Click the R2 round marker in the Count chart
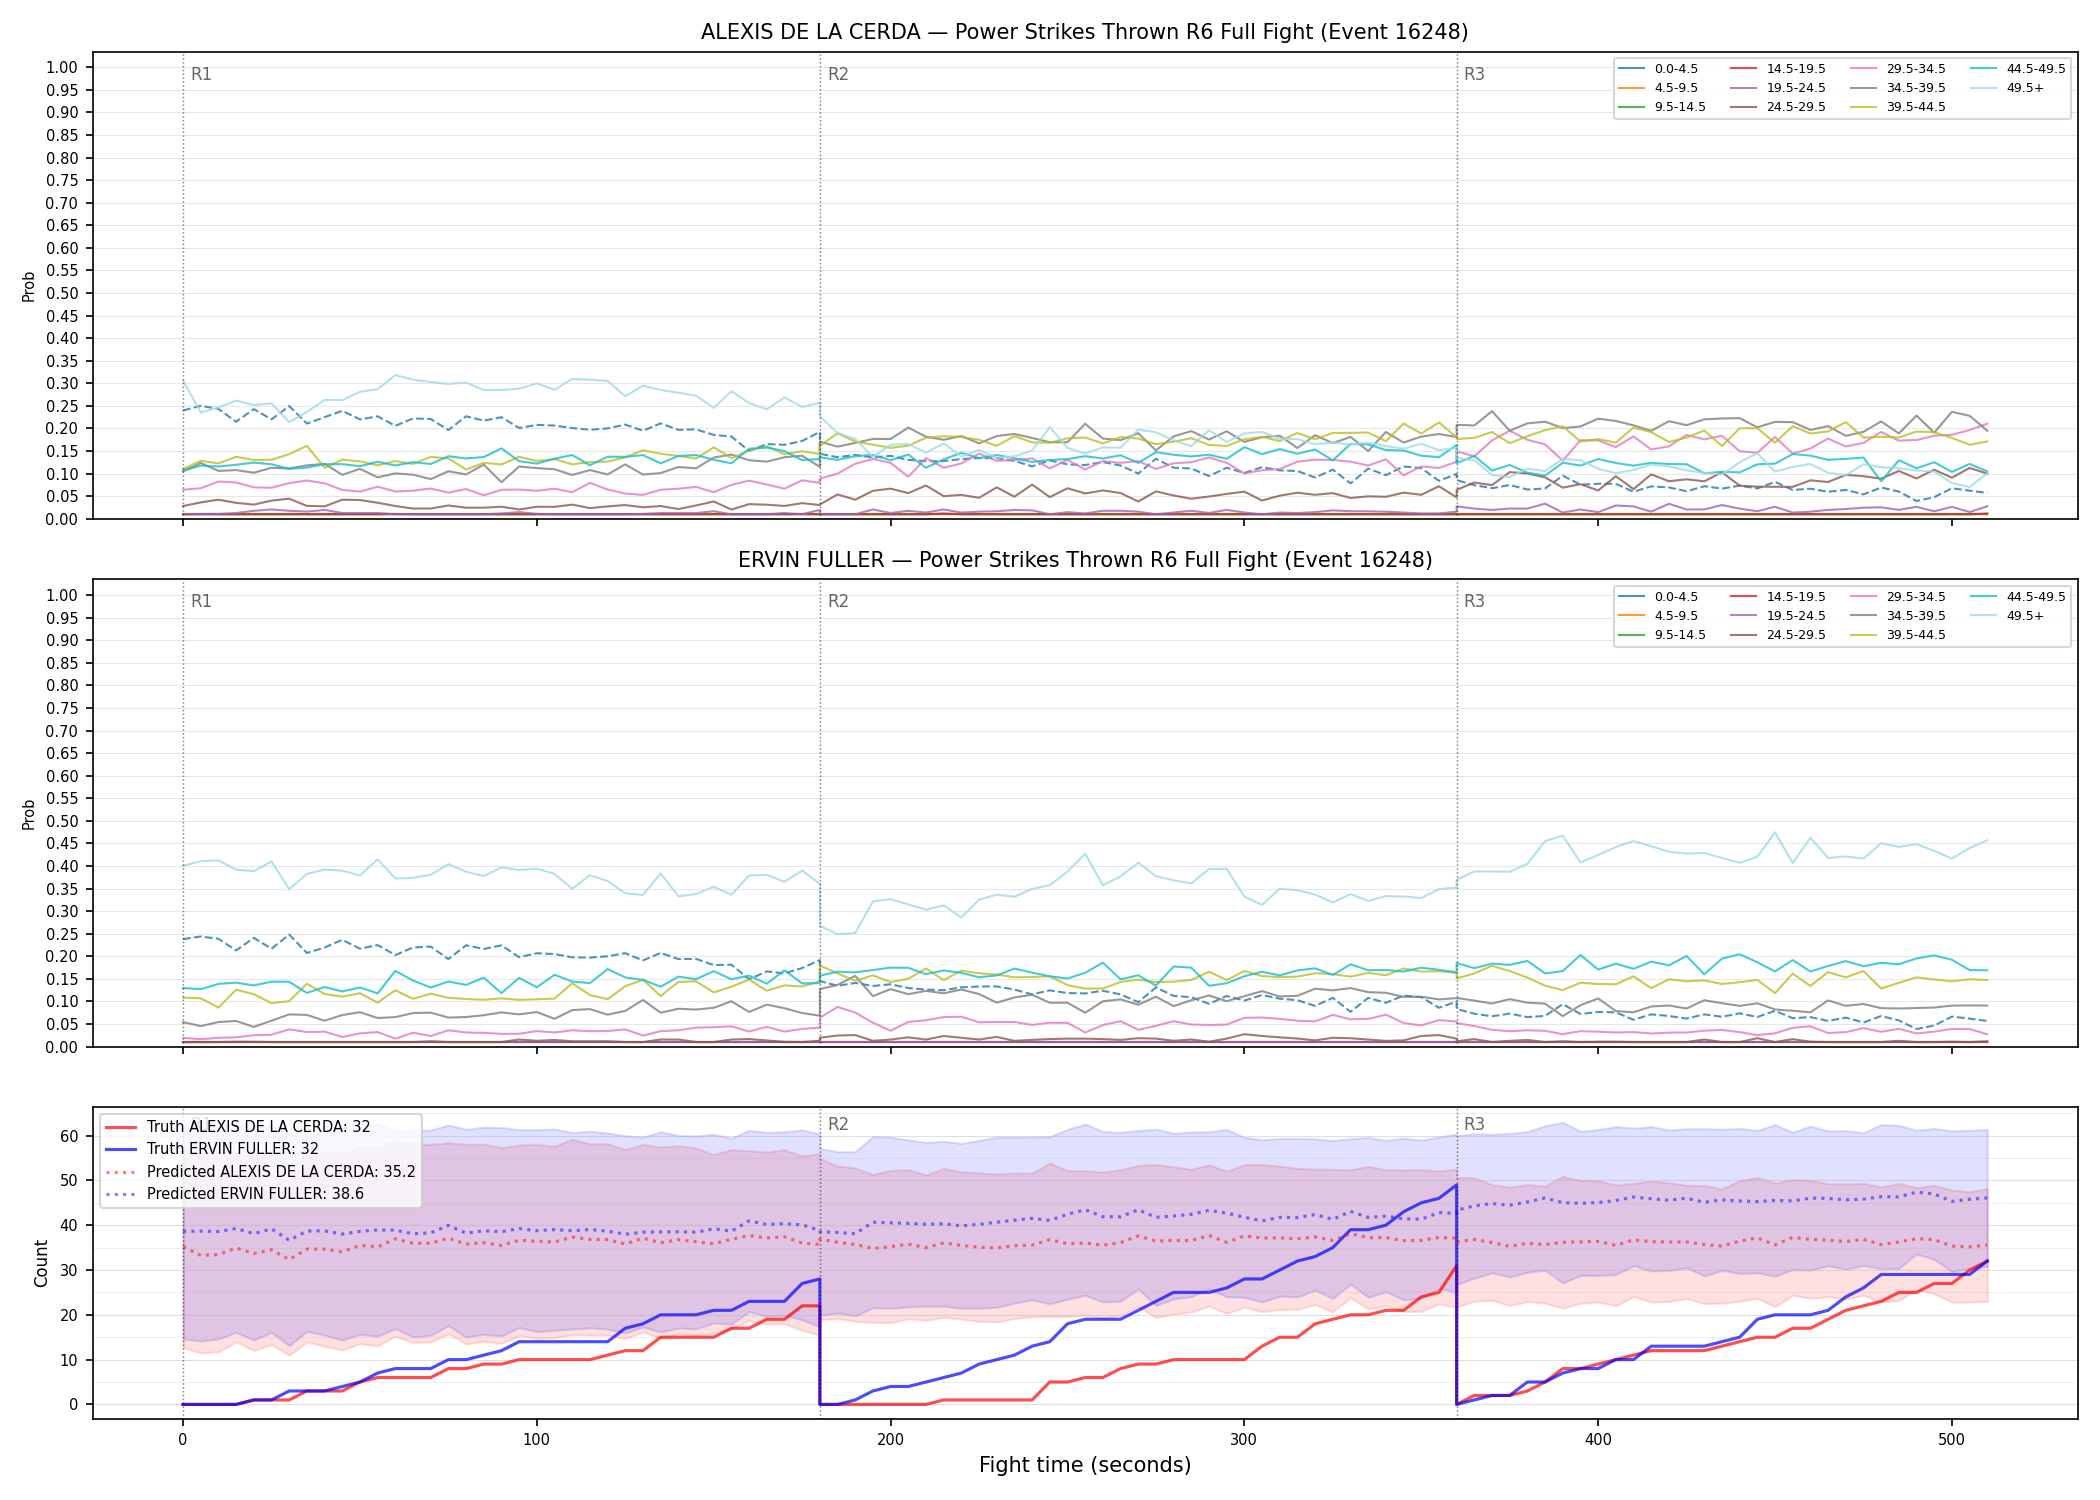 [x=838, y=1124]
